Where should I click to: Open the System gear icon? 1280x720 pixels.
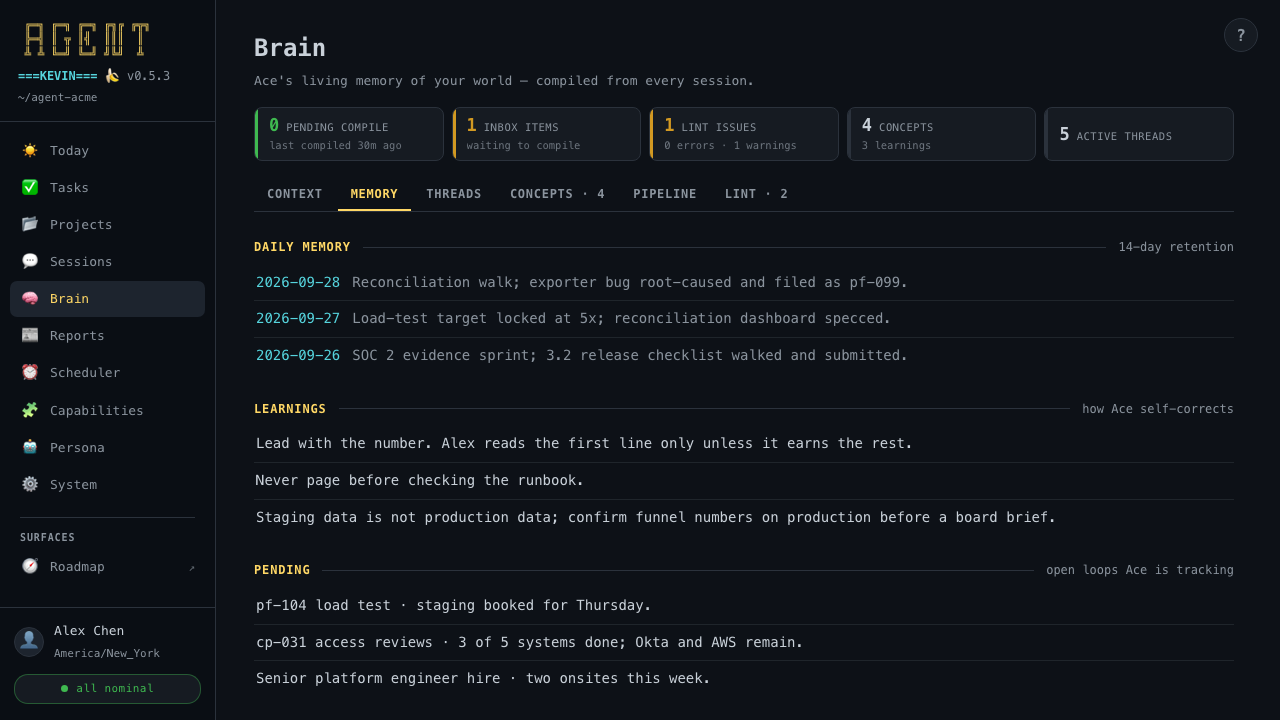[x=30, y=484]
